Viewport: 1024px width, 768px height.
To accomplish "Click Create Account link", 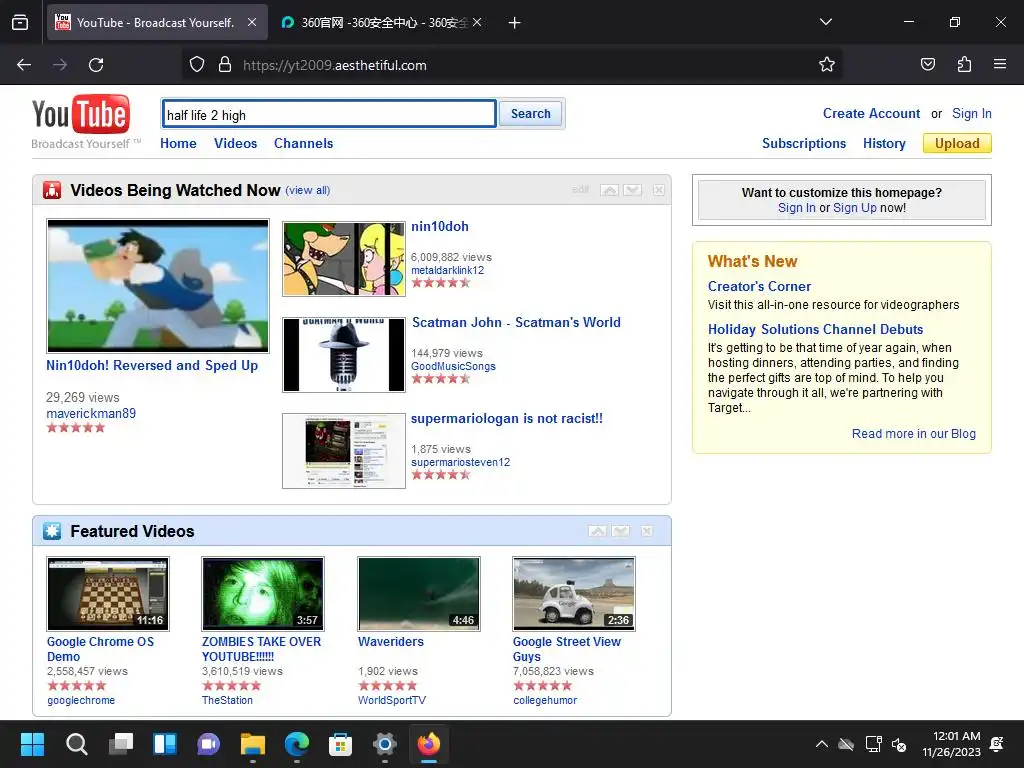I will coord(871,114).
